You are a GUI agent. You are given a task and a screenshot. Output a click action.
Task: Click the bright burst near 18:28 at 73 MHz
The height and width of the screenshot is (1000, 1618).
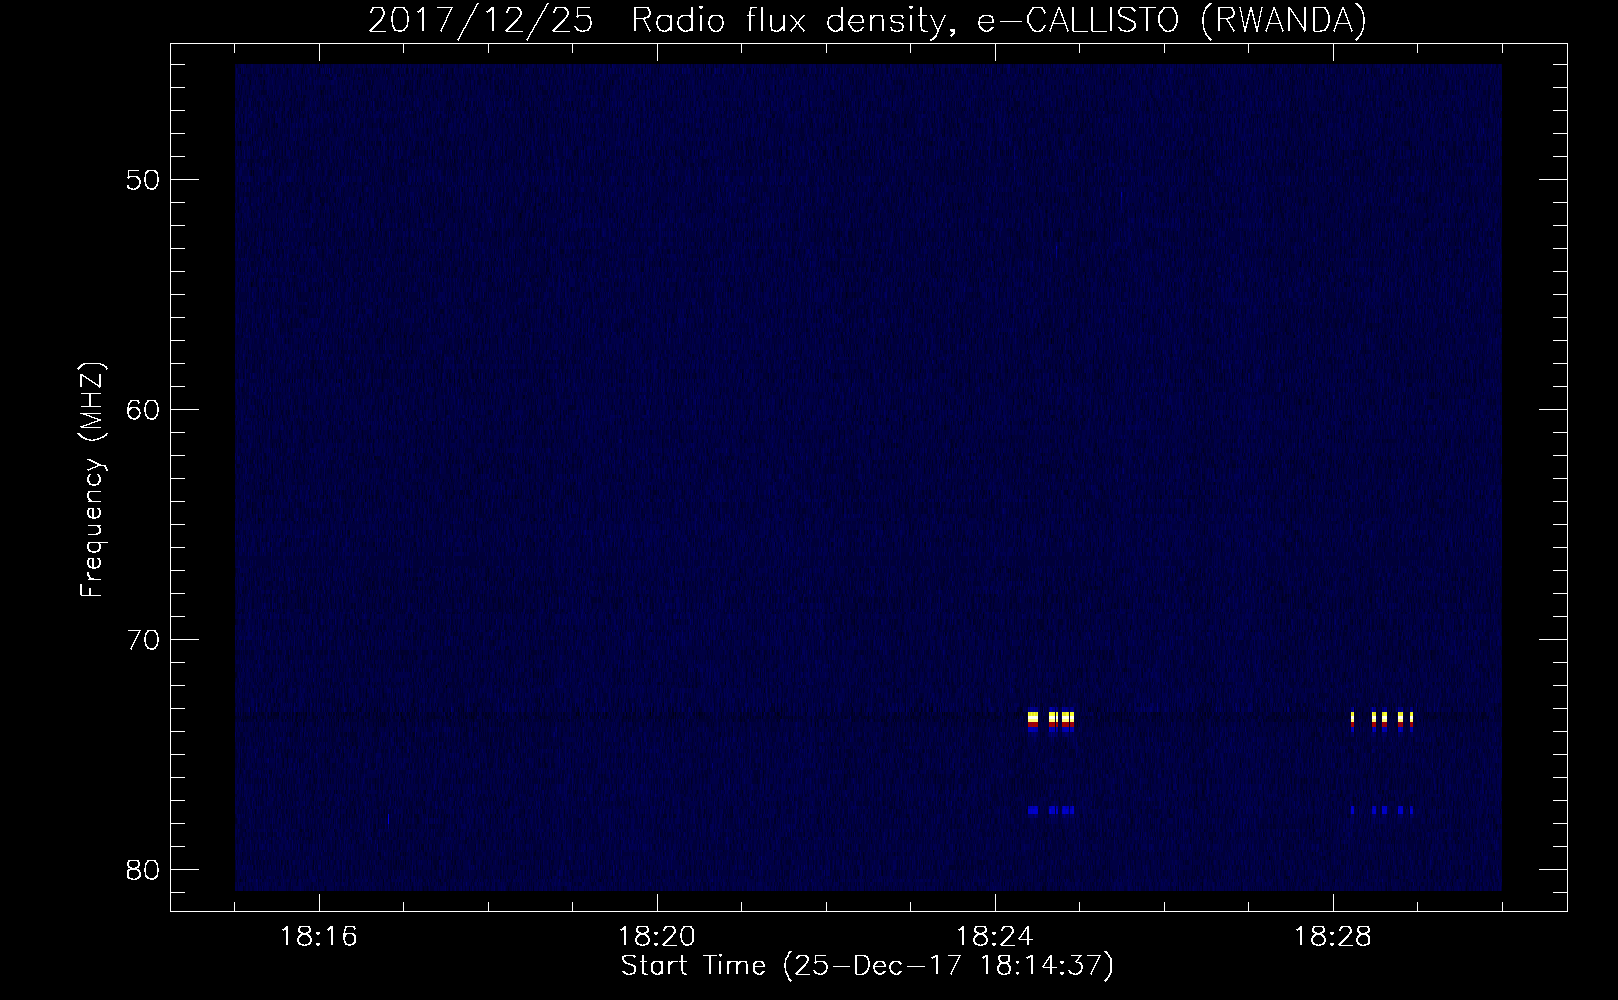tap(1381, 721)
